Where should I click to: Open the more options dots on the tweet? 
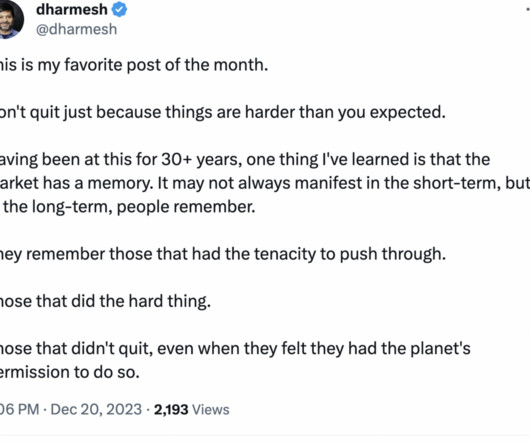click(528, 10)
